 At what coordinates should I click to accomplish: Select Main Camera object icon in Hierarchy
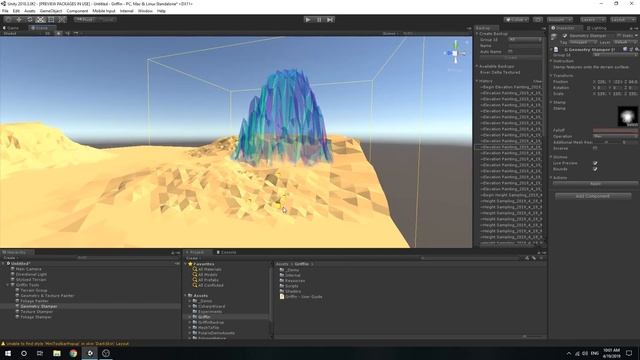click(x=13, y=269)
